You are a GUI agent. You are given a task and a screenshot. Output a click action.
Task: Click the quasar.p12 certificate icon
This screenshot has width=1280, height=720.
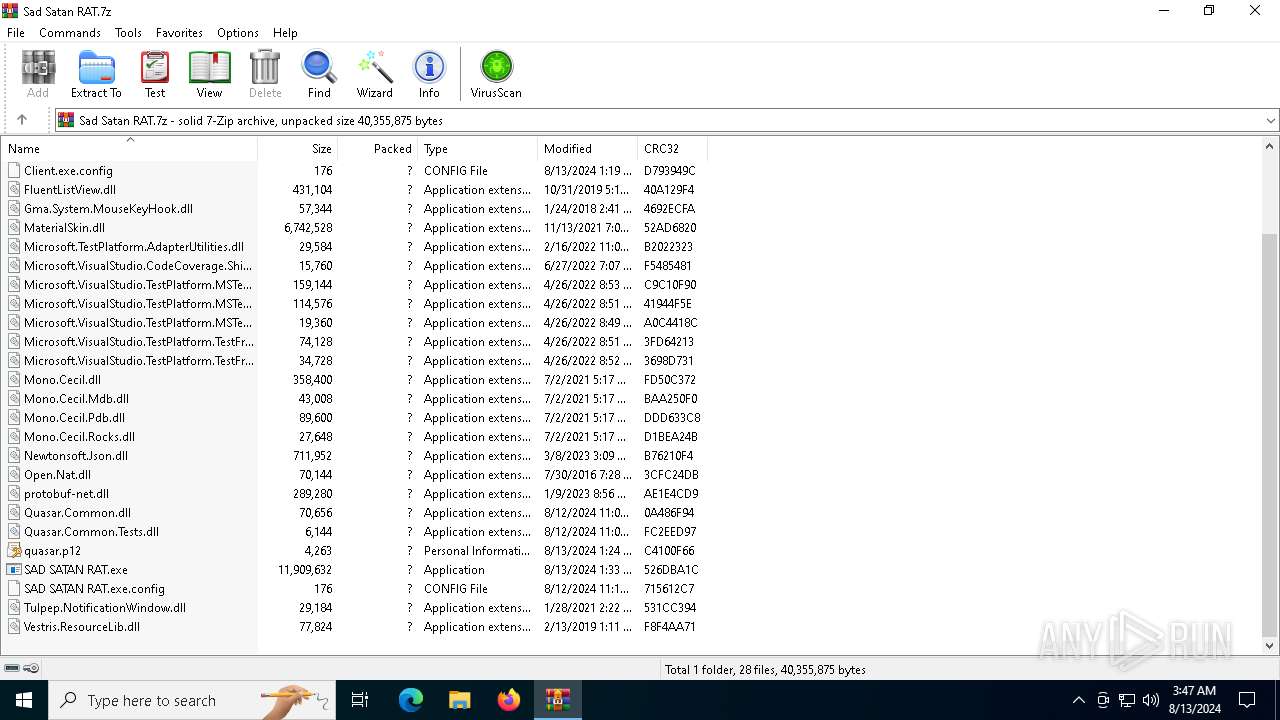pos(14,551)
